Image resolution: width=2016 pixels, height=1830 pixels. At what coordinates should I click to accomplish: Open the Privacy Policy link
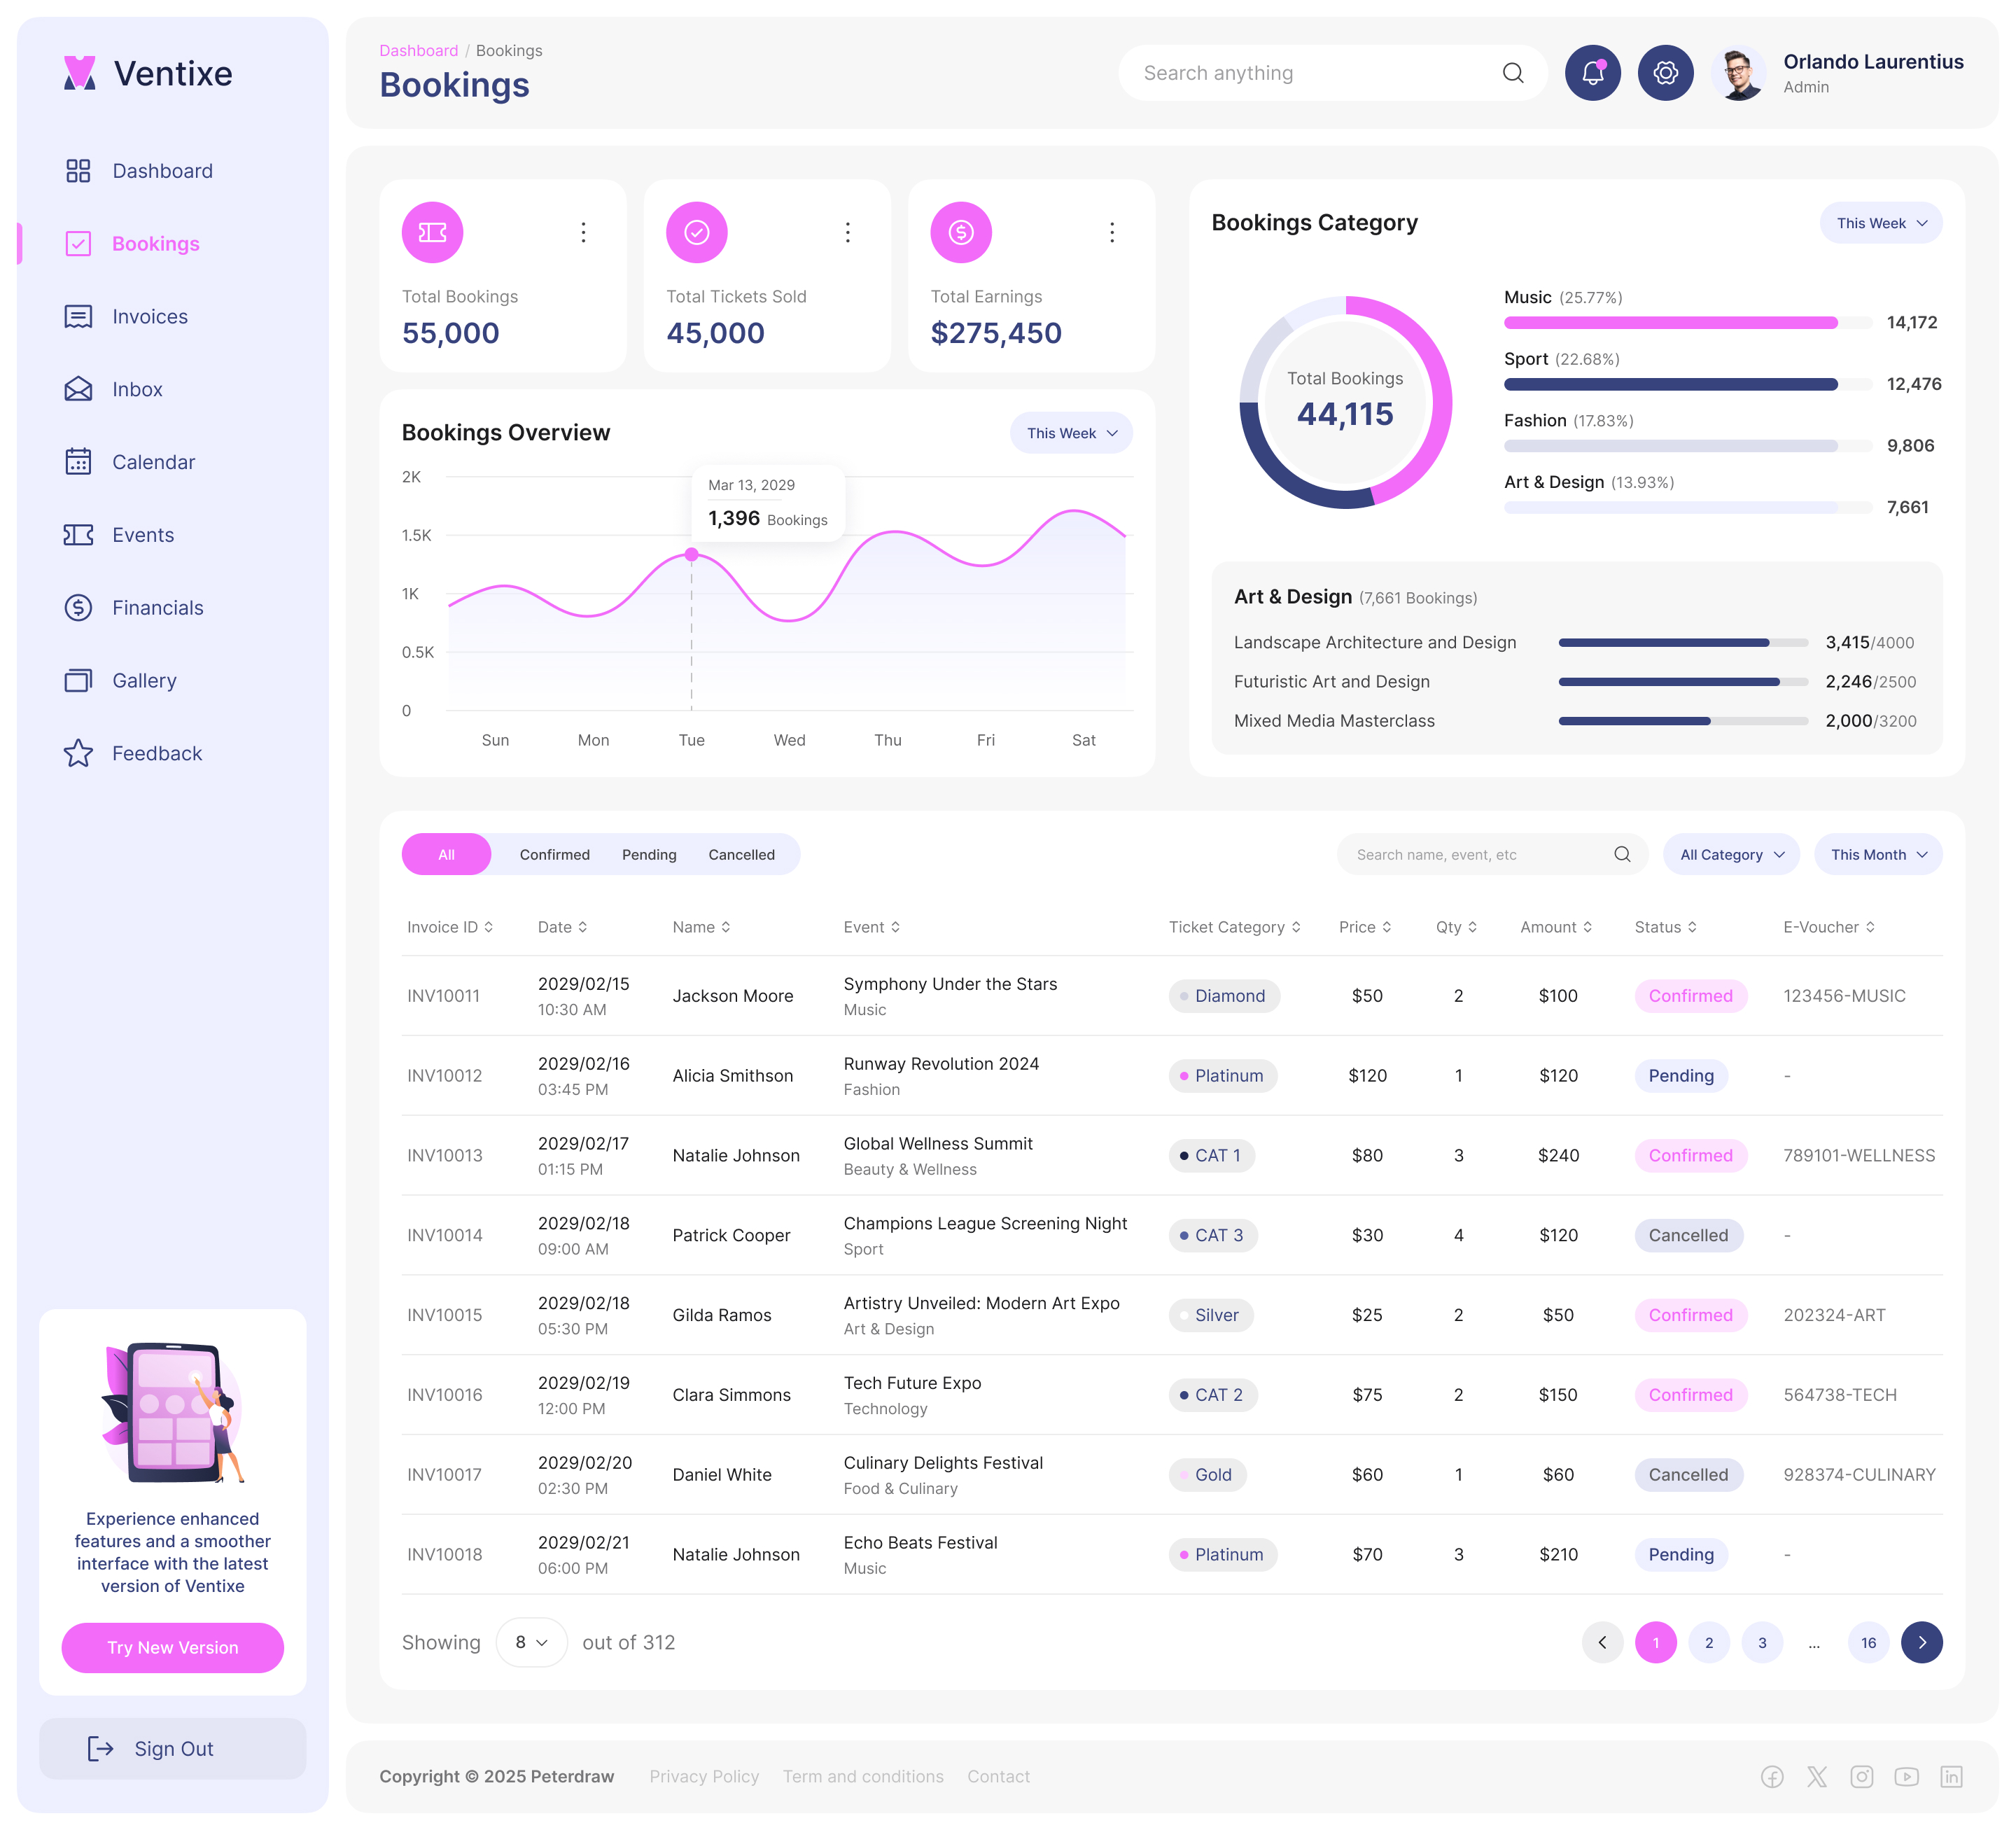704,1776
